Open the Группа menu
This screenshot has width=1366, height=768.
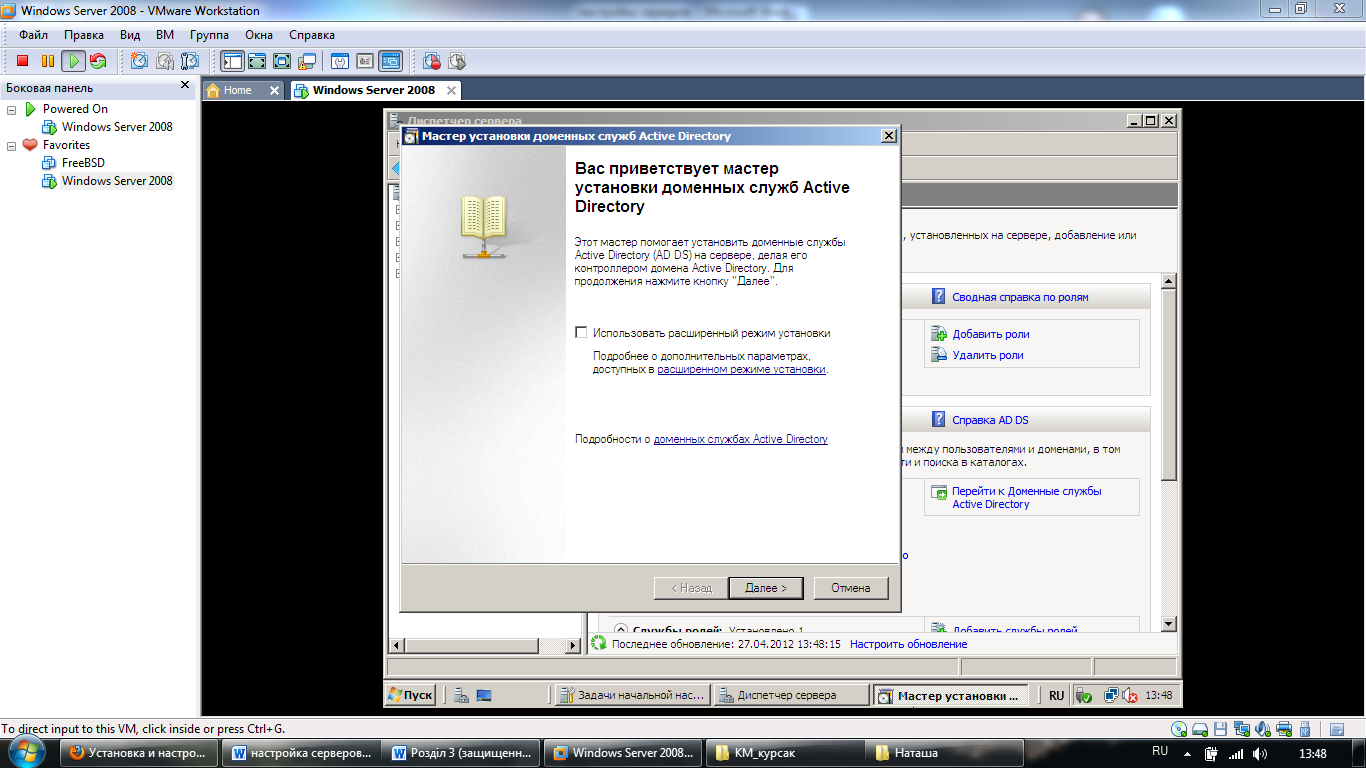point(209,35)
